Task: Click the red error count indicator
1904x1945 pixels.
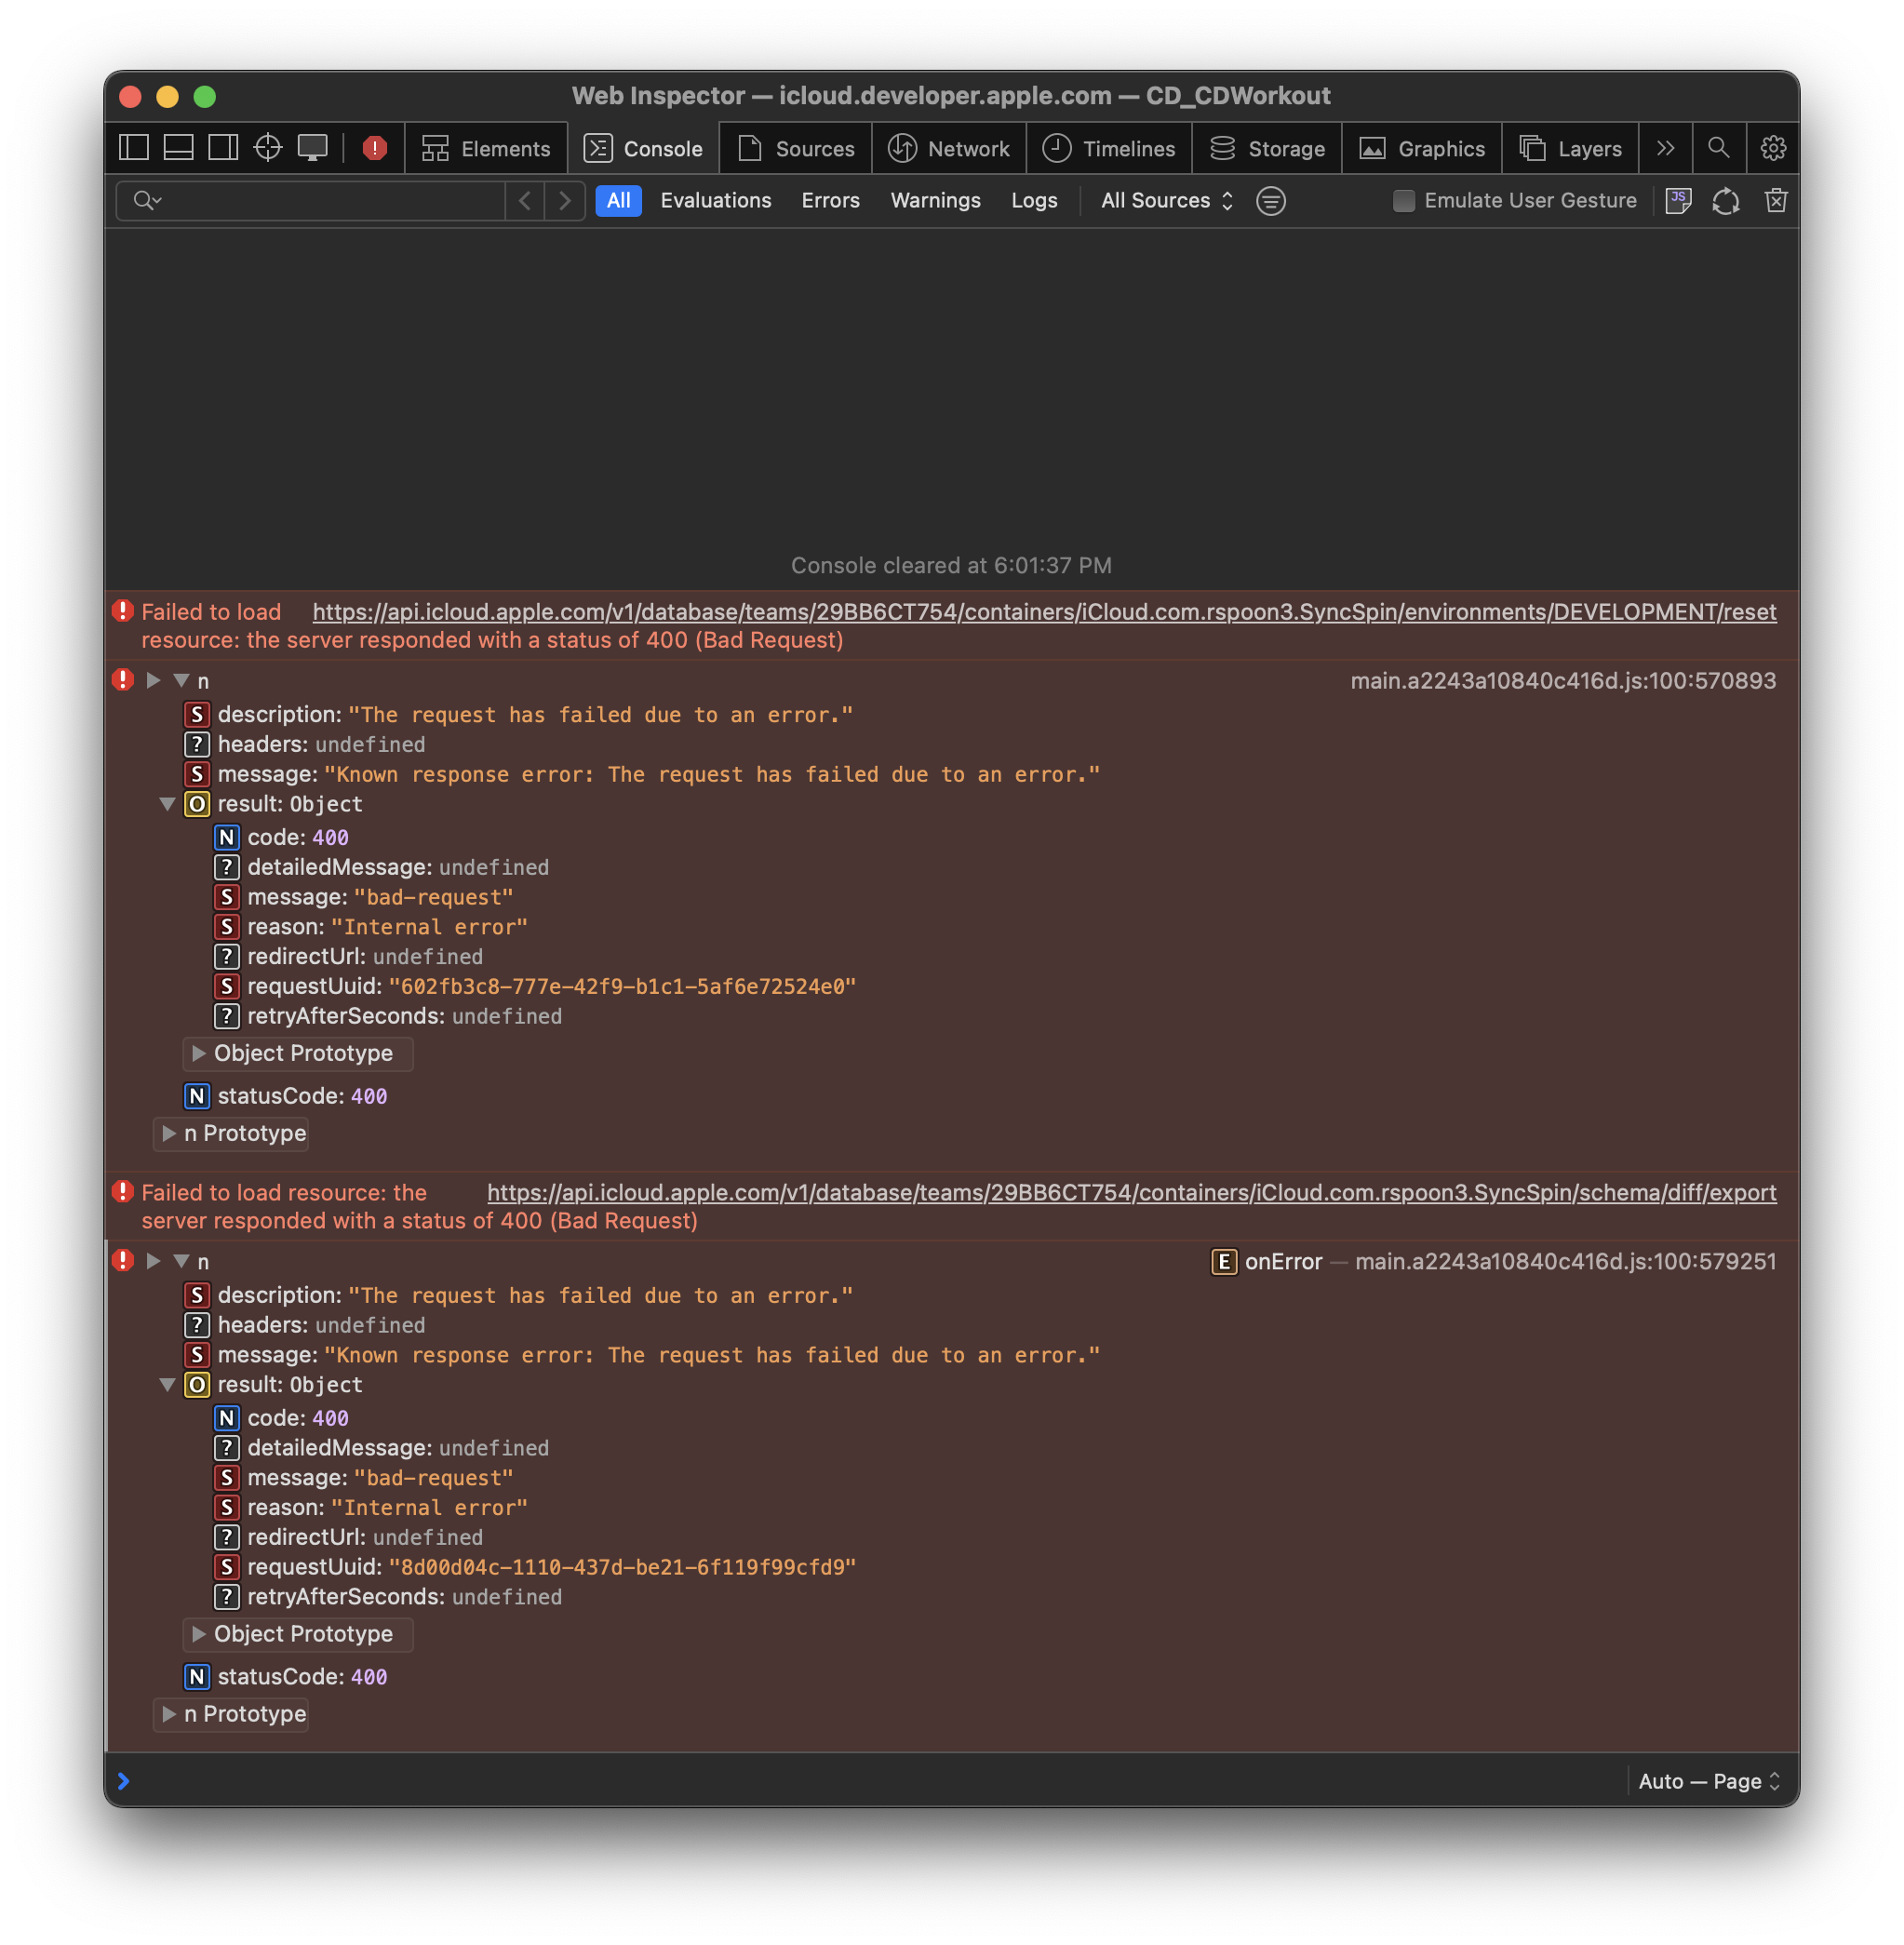Action: click(x=375, y=148)
